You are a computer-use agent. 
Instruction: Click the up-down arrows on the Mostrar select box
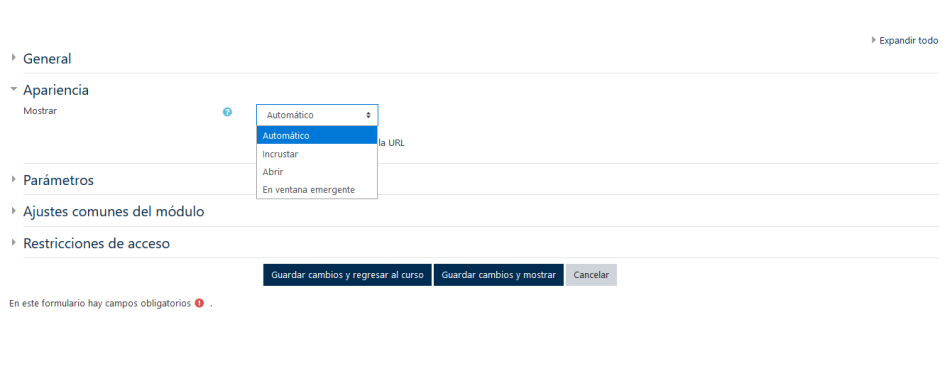(368, 115)
